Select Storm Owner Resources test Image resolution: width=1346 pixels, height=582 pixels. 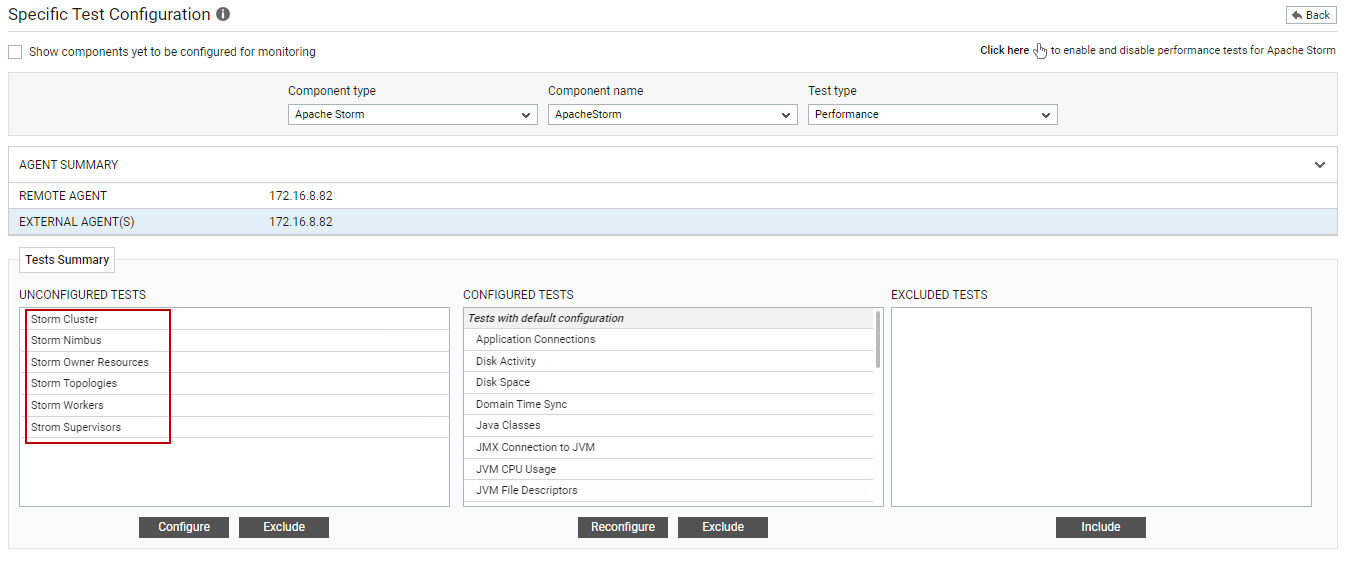pos(235,362)
